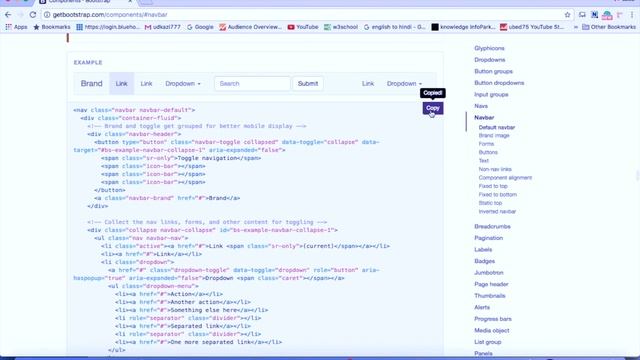This screenshot has height=360, width=640.
Task: Click the site info icon in address bar
Action: tap(47, 15)
